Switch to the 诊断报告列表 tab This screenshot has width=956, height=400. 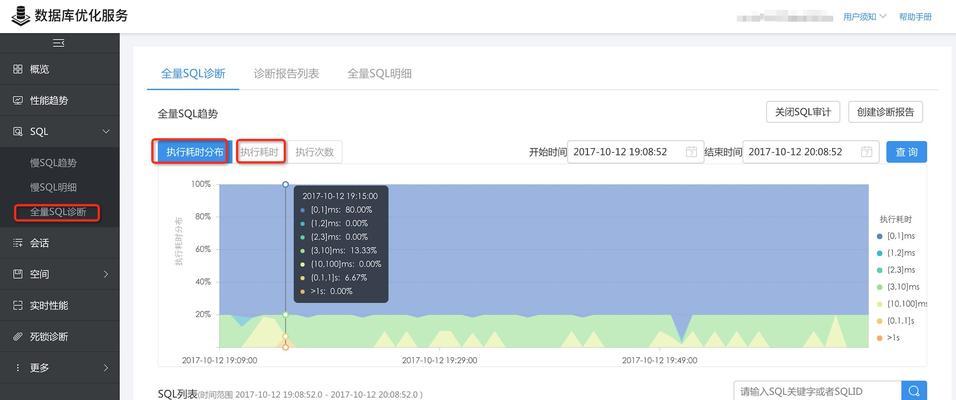click(x=287, y=74)
